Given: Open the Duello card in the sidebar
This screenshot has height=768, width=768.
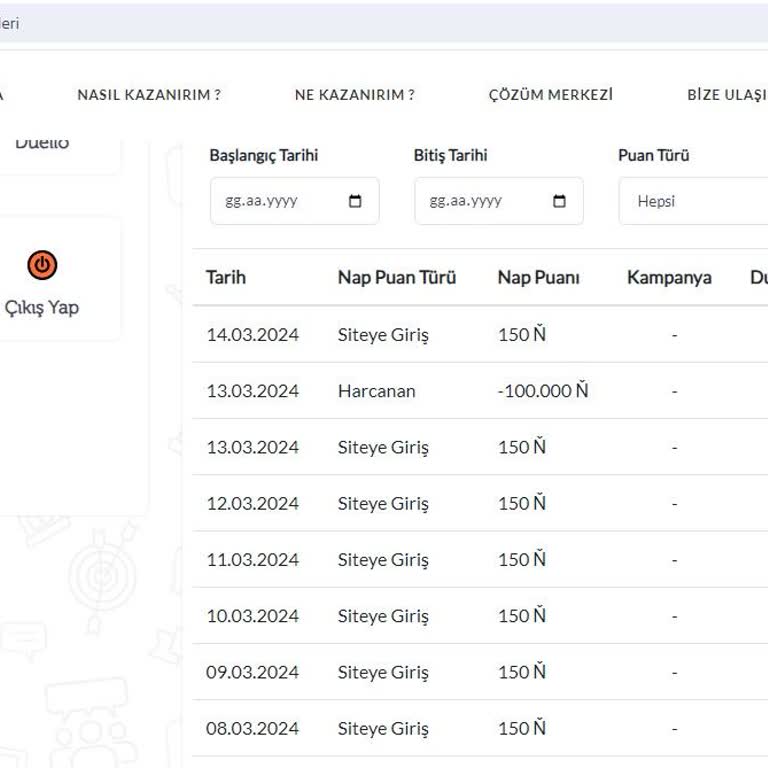Looking at the screenshot, I should (42, 143).
